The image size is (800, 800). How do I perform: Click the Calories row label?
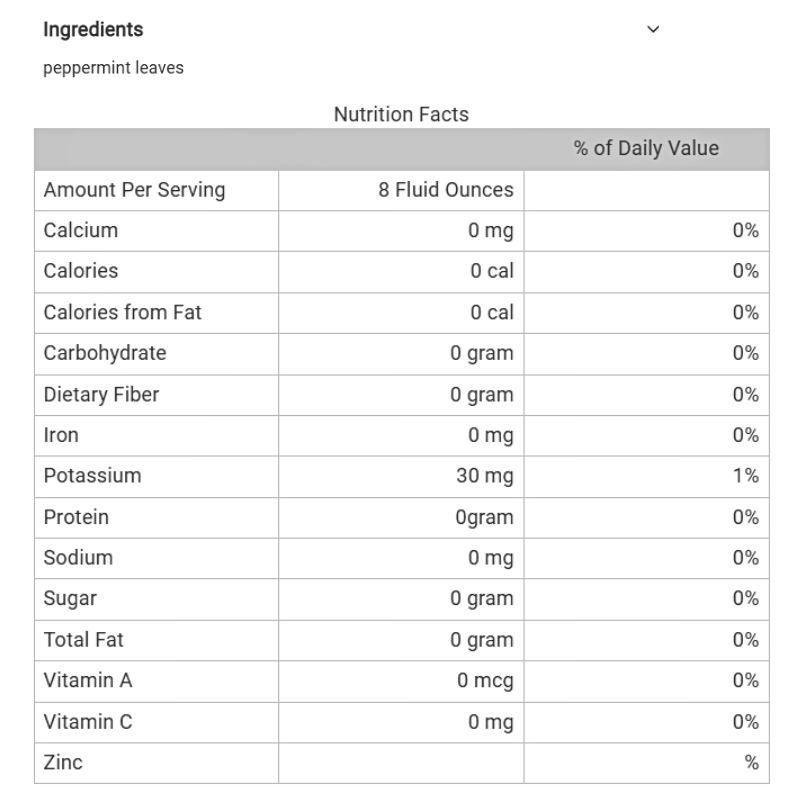pyautogui.click(x=81, y=271)
